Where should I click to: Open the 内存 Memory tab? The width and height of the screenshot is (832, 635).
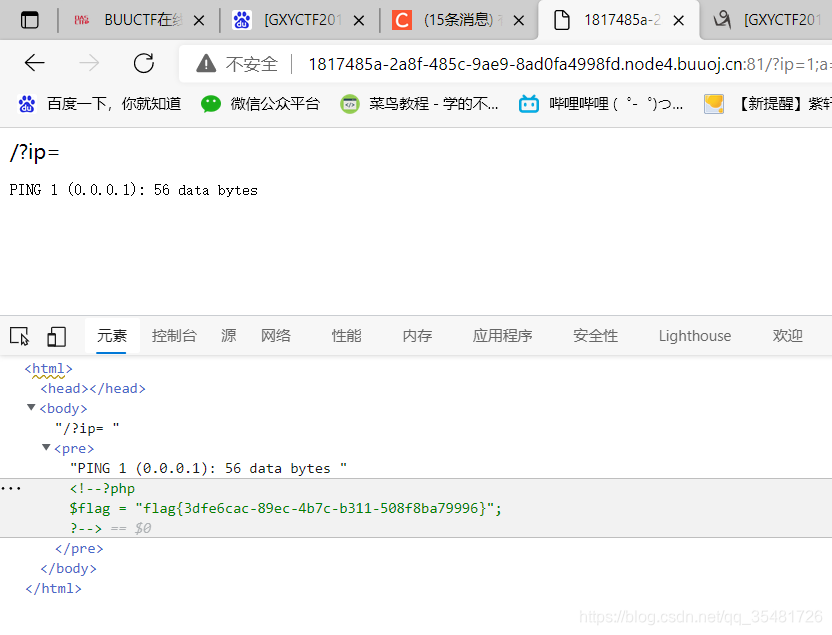click(417, 336)
